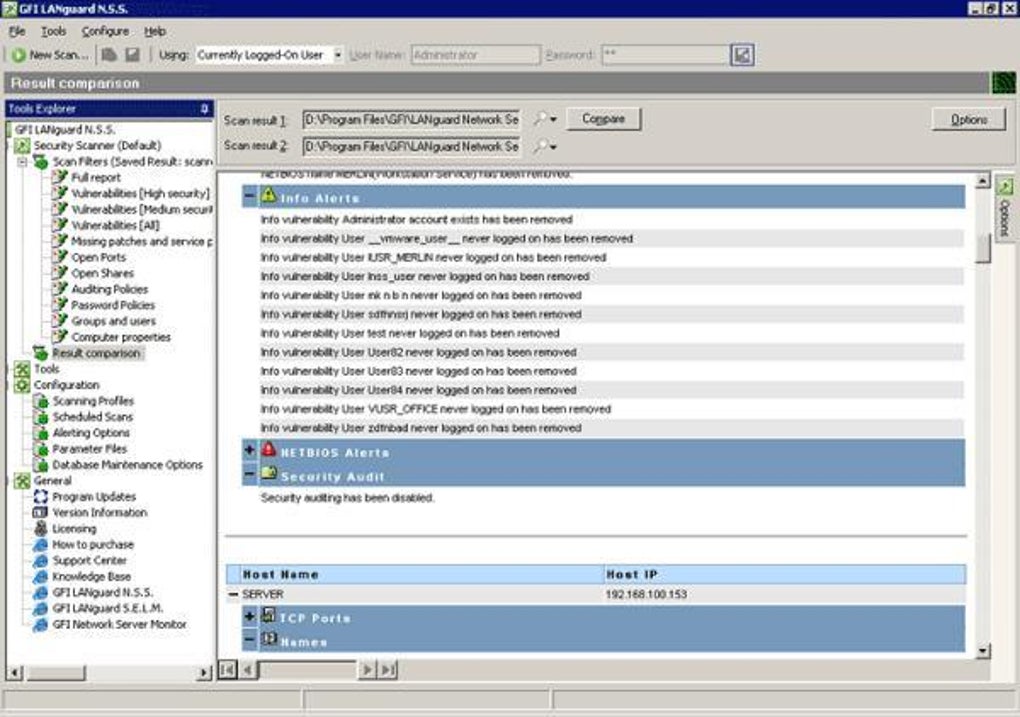1020x717 pixels.
Task: Collapse the Scan Filters tree node
Action: (23, 161)
